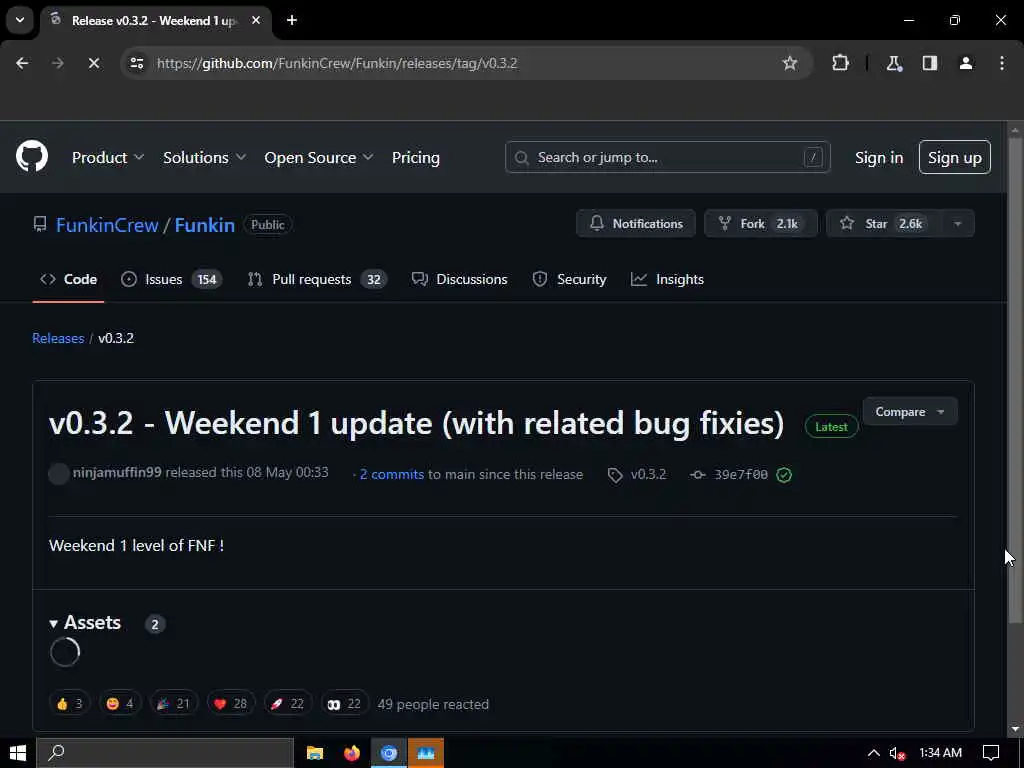1024x768 pixels.
Task: Open the Windows notification center icon
Action: point(991,753)
